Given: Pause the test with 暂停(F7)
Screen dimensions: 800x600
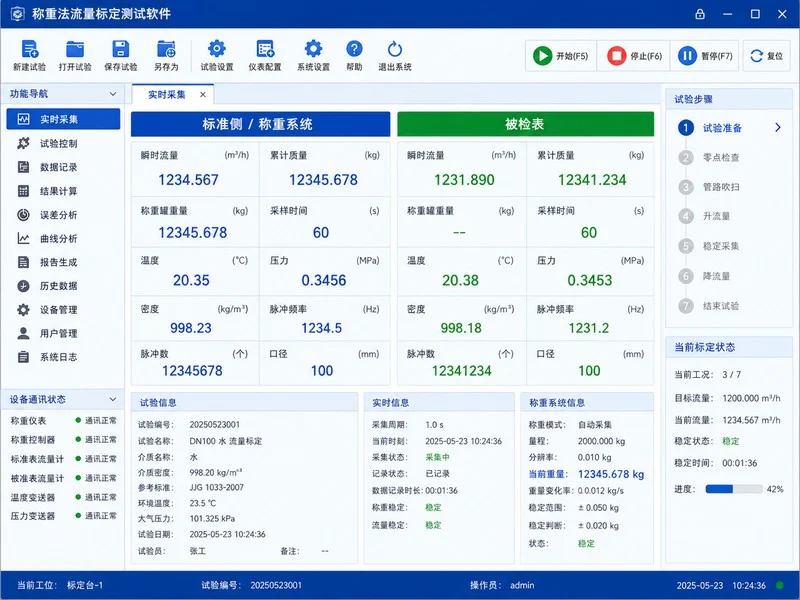Looking at the screenshot, I should [705, 56].
